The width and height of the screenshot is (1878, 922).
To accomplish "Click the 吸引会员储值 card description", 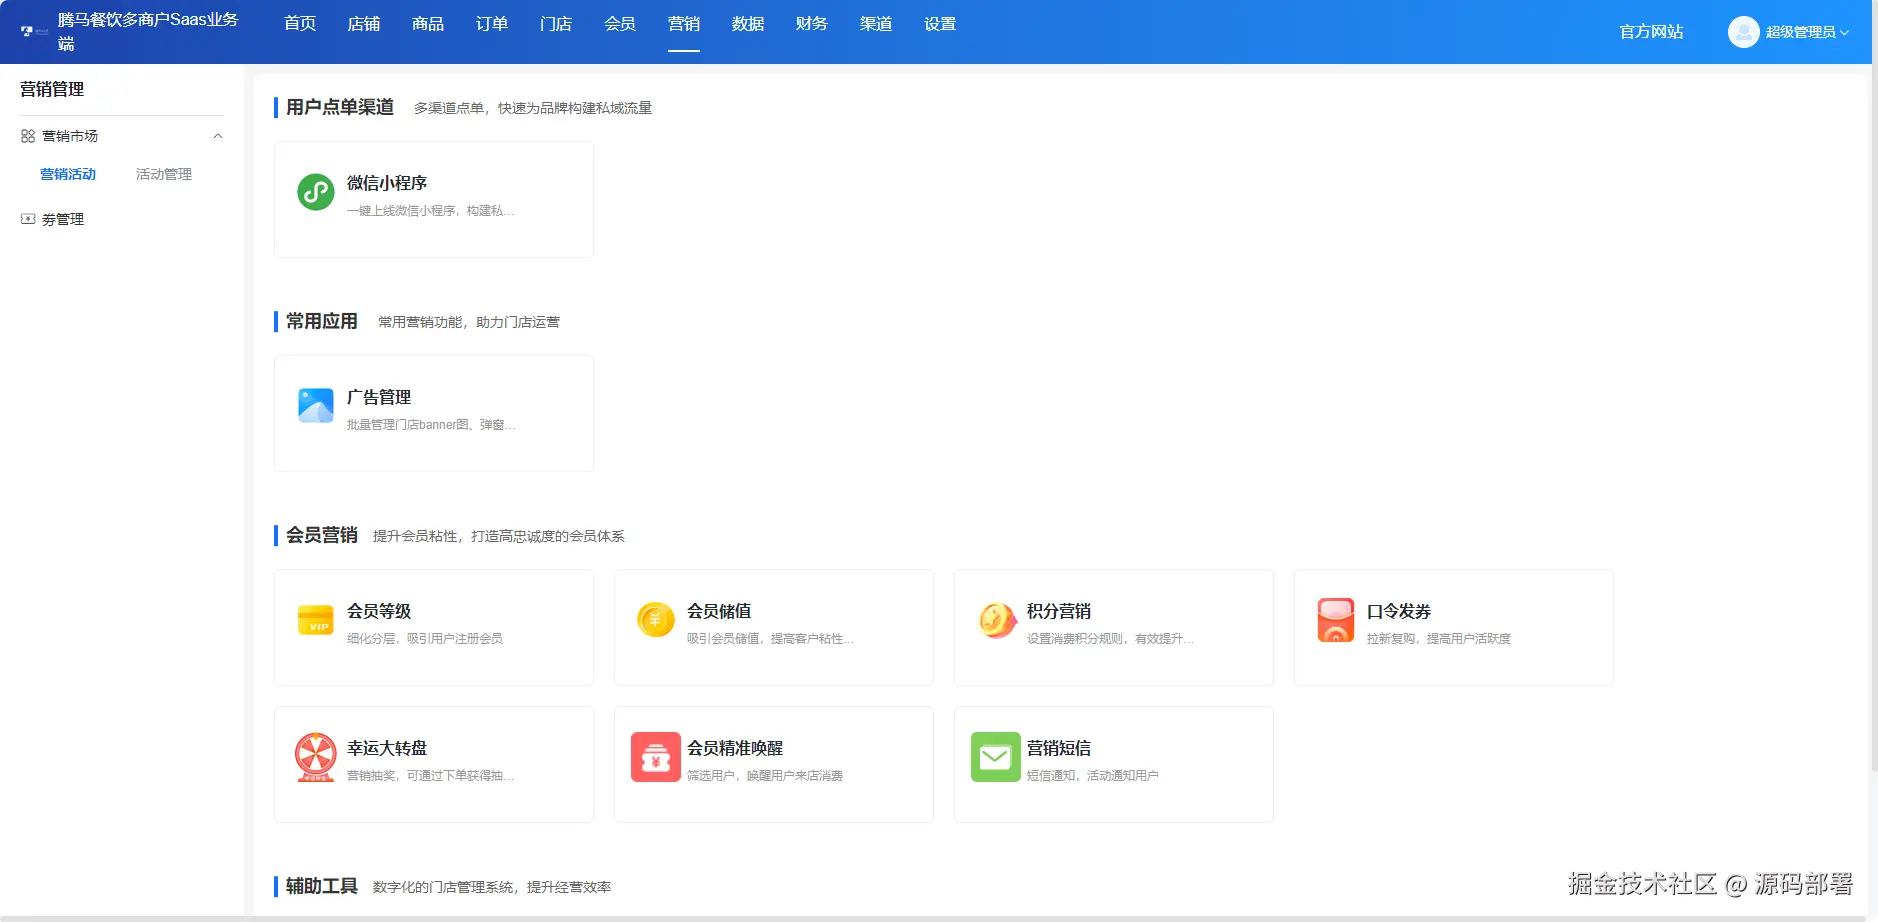I will pos(771,638).
